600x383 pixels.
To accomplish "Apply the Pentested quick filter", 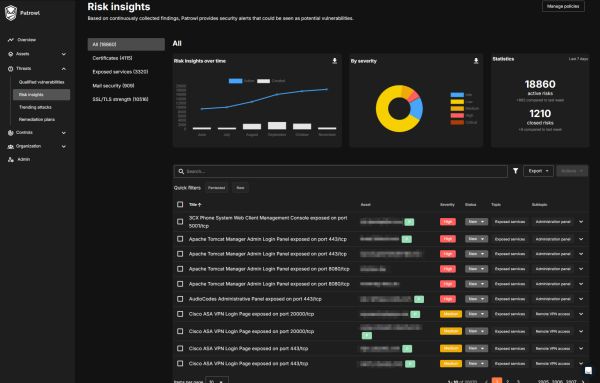I will [x=217, y=188].
